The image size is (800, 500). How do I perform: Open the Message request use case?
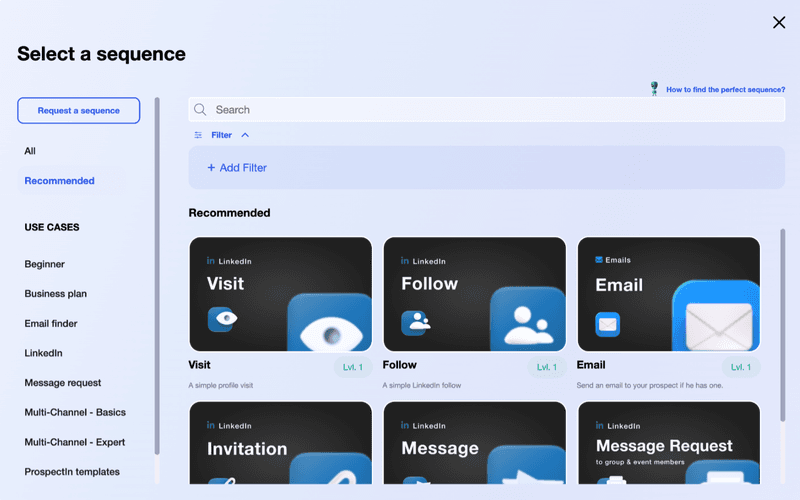click(x=63, y=382)
